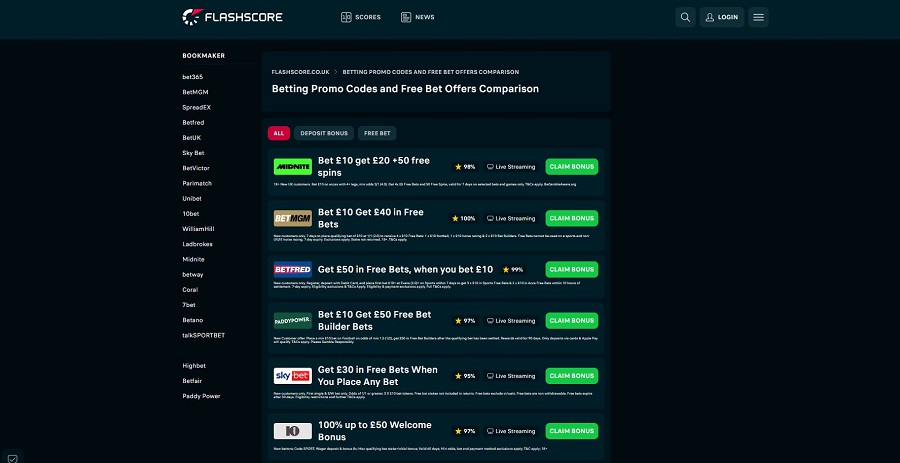
Task: Click the 10bet logo in offer list
Action: click(x=293, y=431)
